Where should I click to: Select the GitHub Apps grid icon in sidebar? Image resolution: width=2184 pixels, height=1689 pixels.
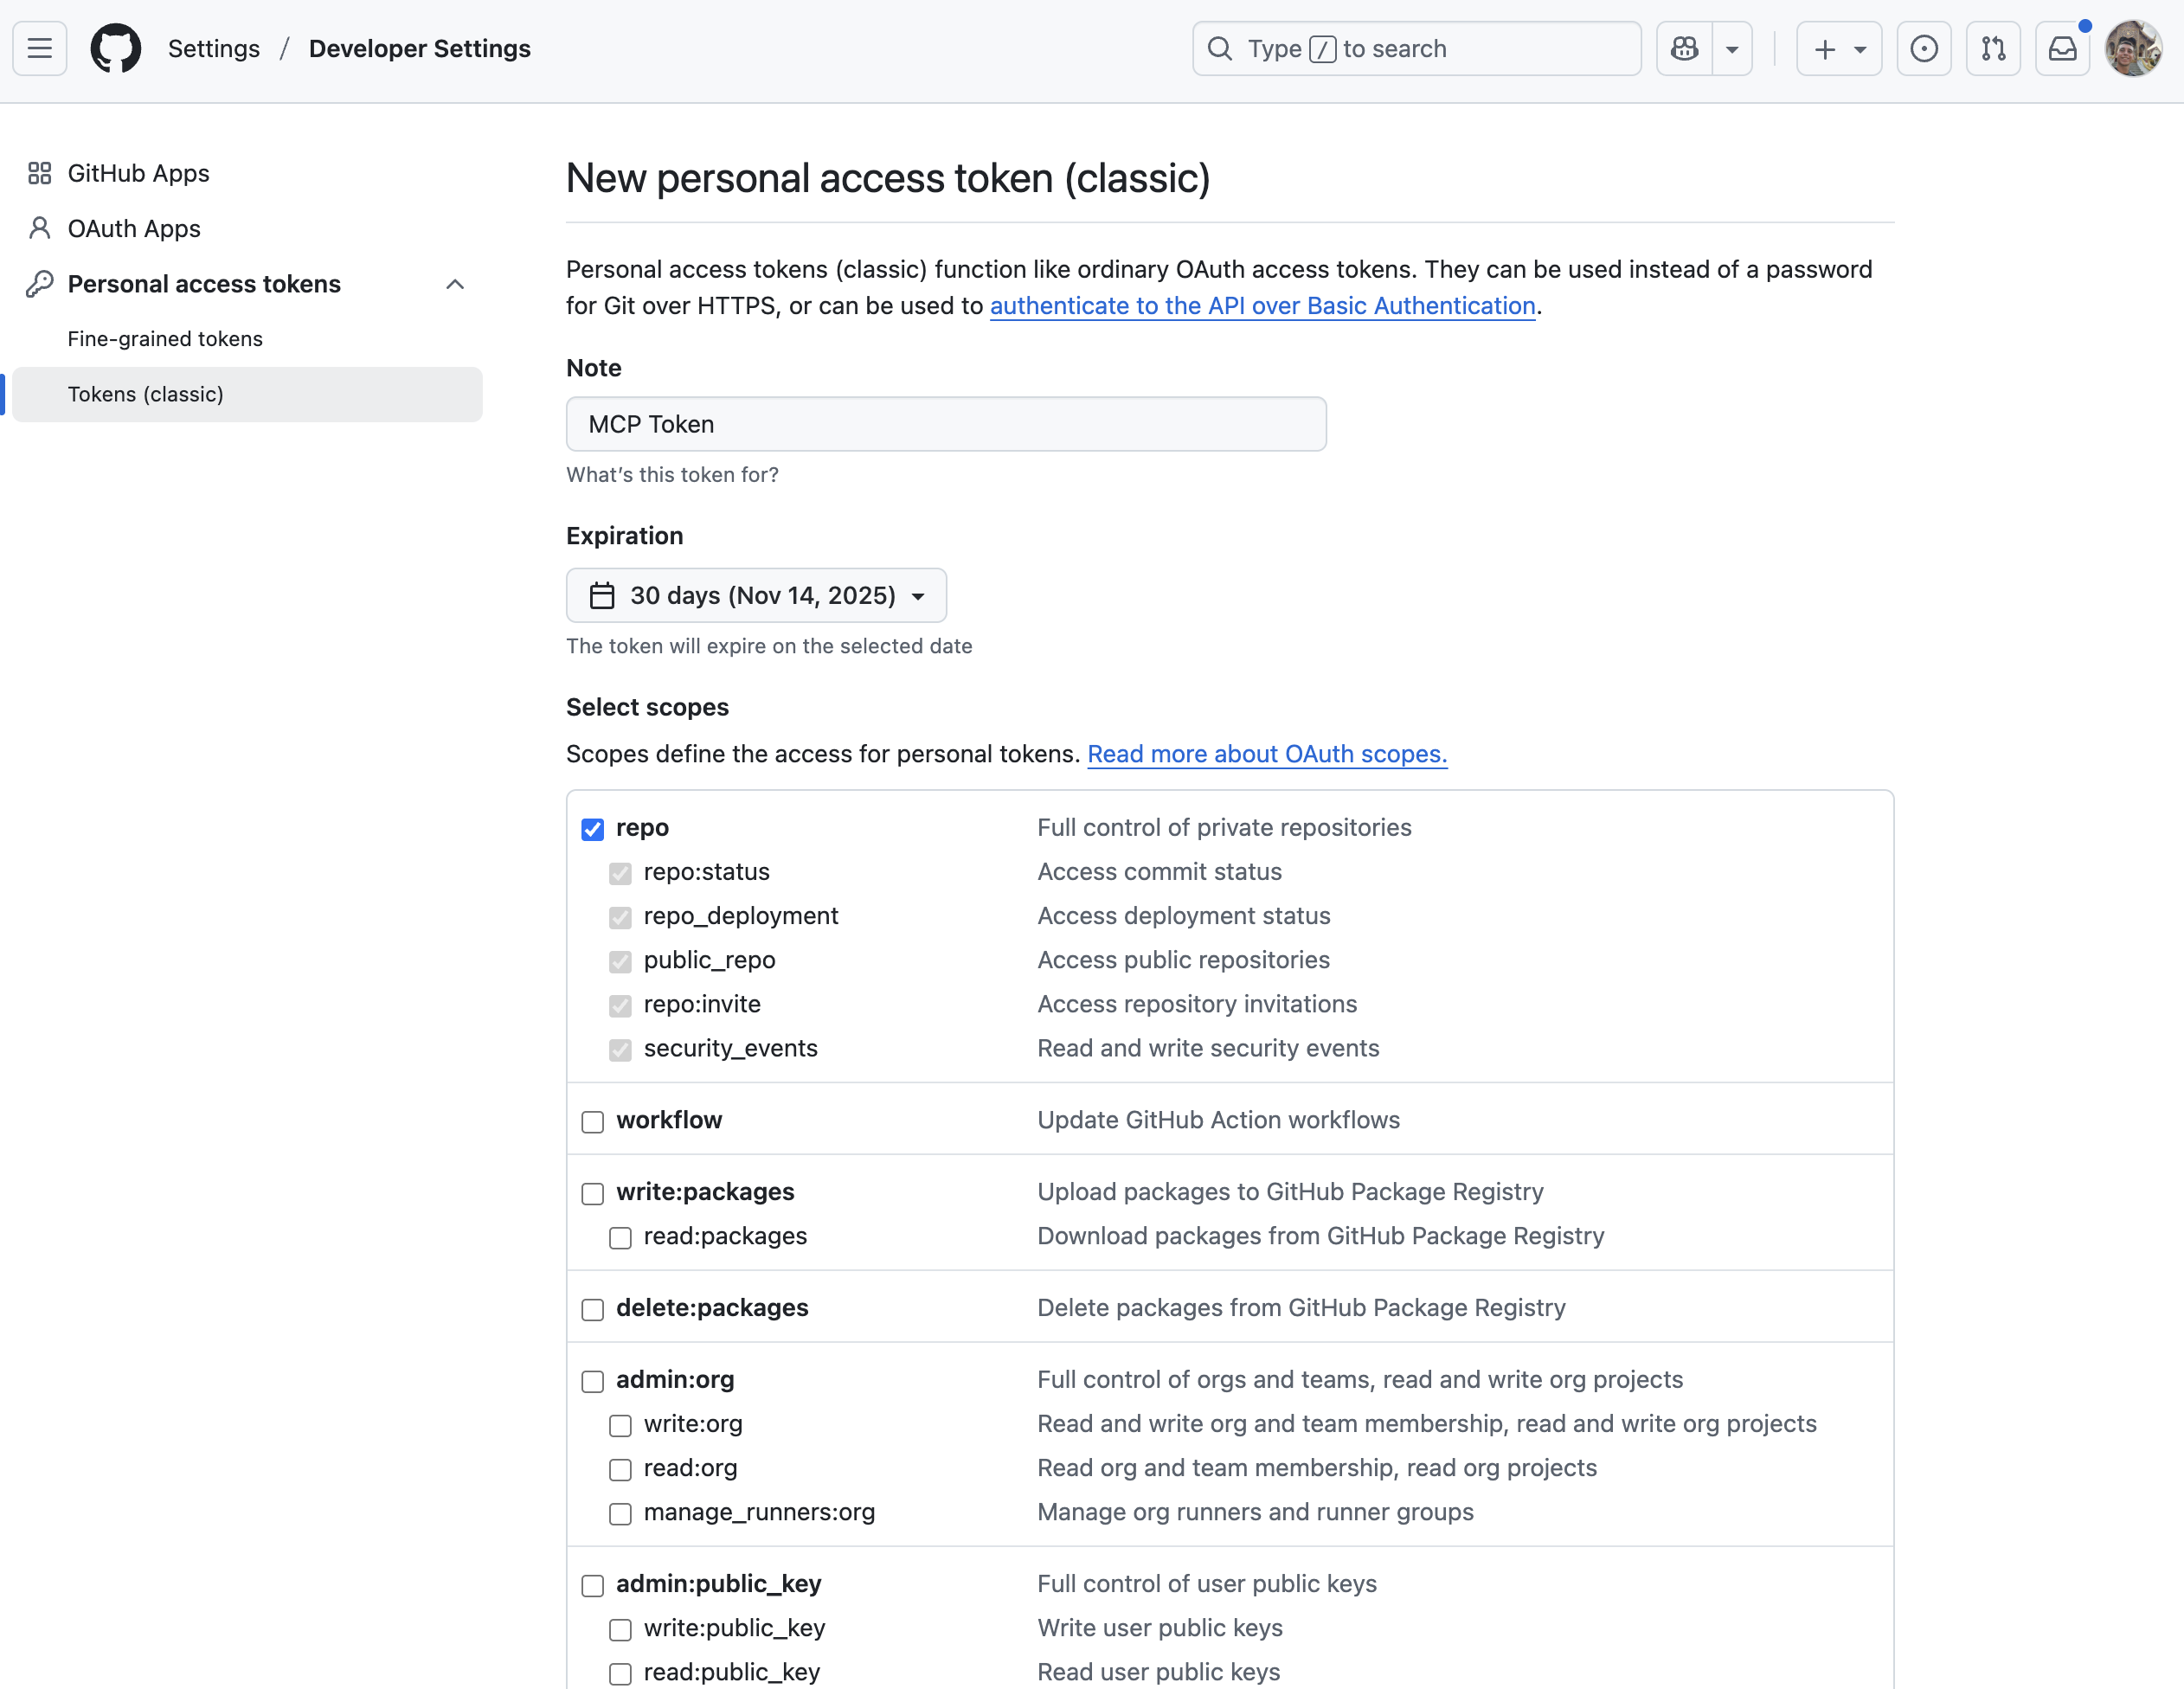point(39,172)
